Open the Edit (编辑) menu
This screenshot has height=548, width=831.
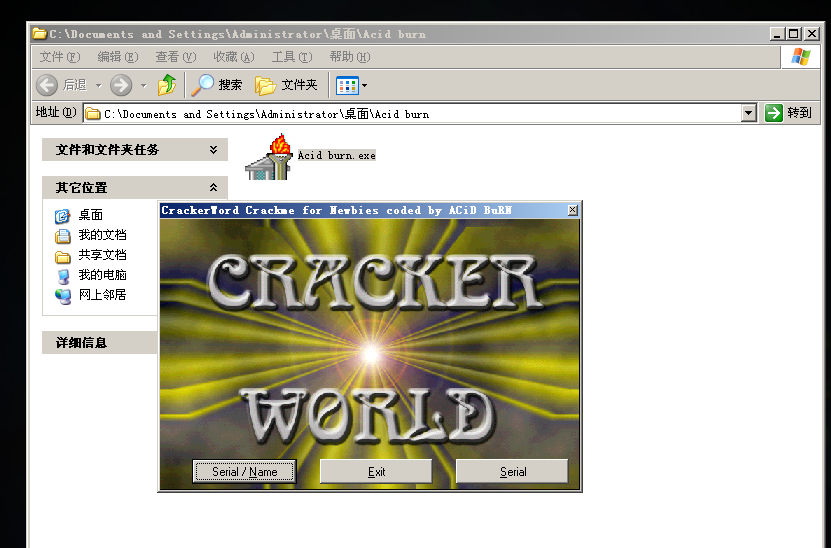click(x=118, y=57)
